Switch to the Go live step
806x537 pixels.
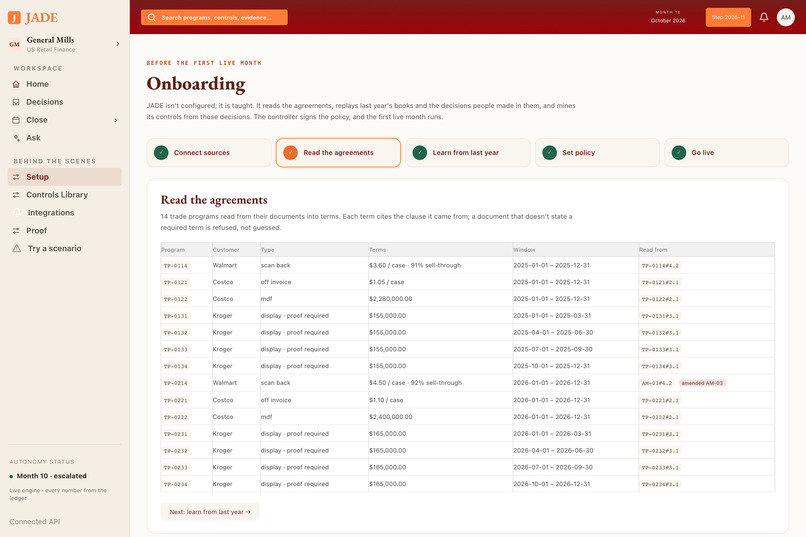pyautogui.click(x=726, y=153)
